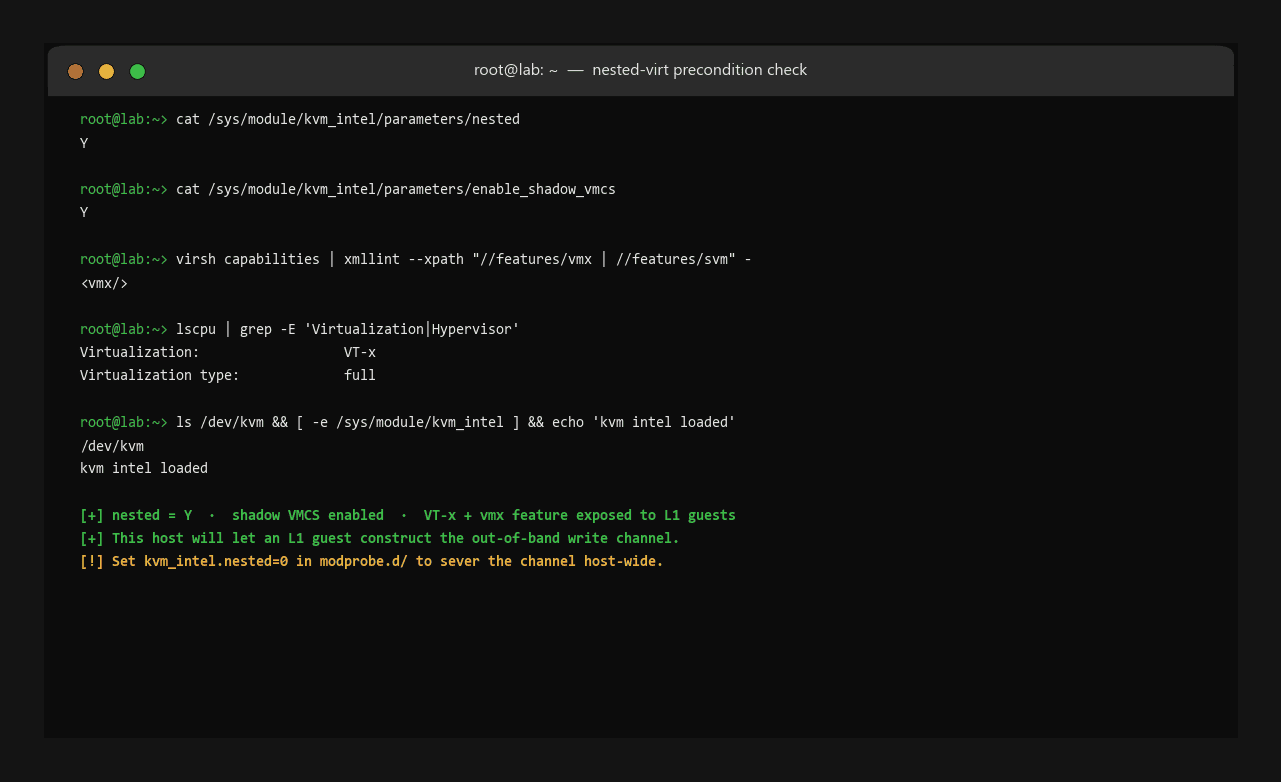The image size is (1281, 782).
Task: Click the 'Virtualization type:' label
Action: click(x=160, y=375)
